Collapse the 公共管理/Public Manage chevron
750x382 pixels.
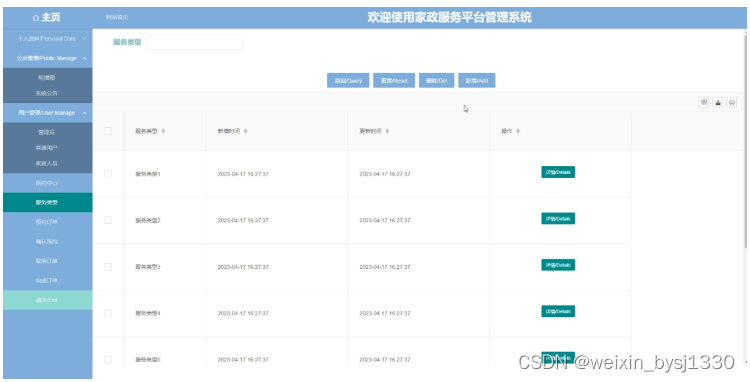(84, 58)
